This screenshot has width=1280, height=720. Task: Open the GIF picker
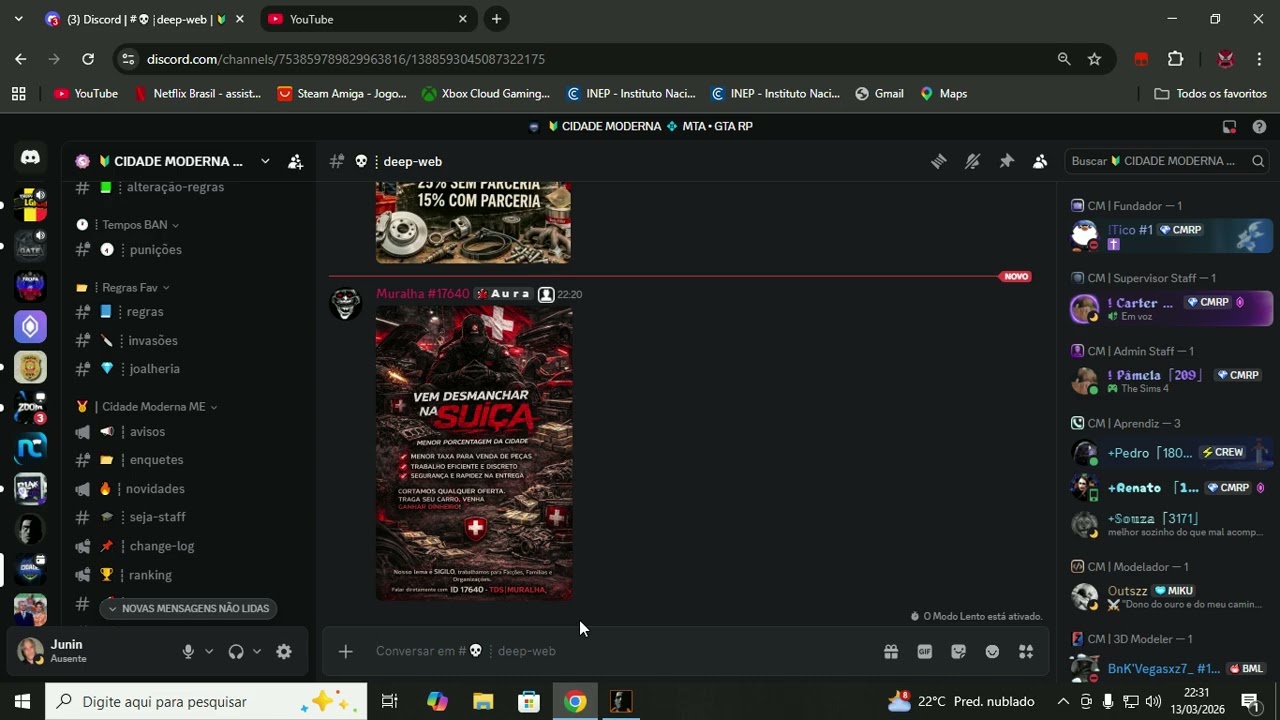(x=925, y=651)
